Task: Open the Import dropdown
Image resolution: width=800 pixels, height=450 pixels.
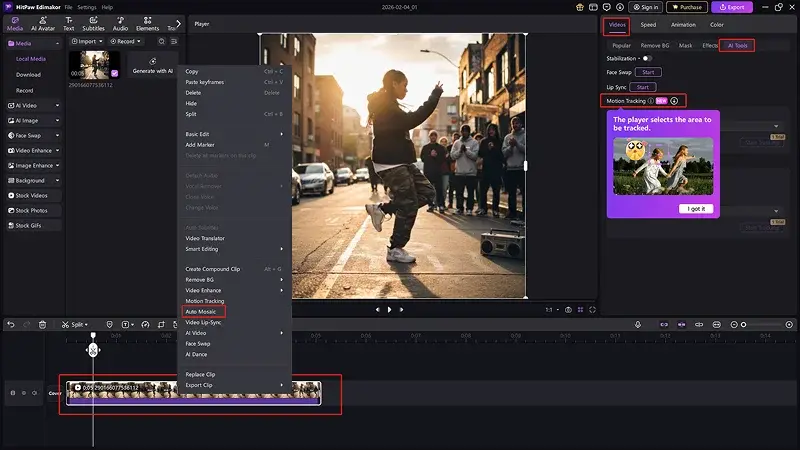Action: click(87, 41)
